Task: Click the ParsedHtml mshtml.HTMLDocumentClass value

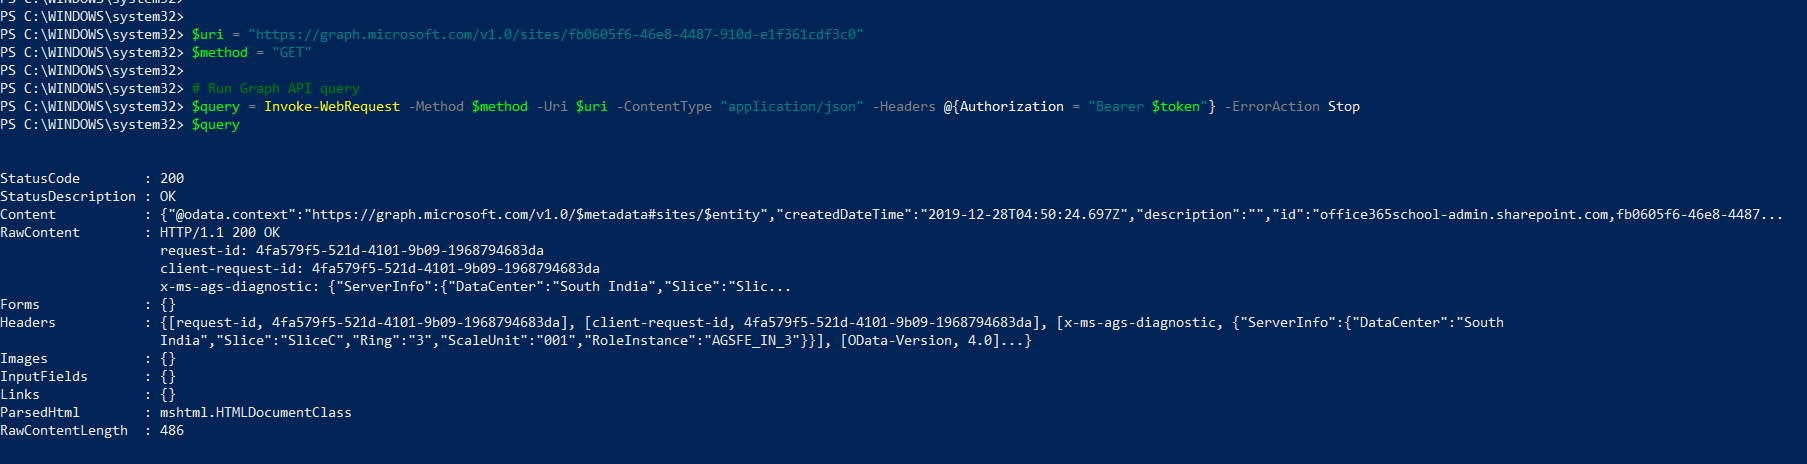Action: 256,412
